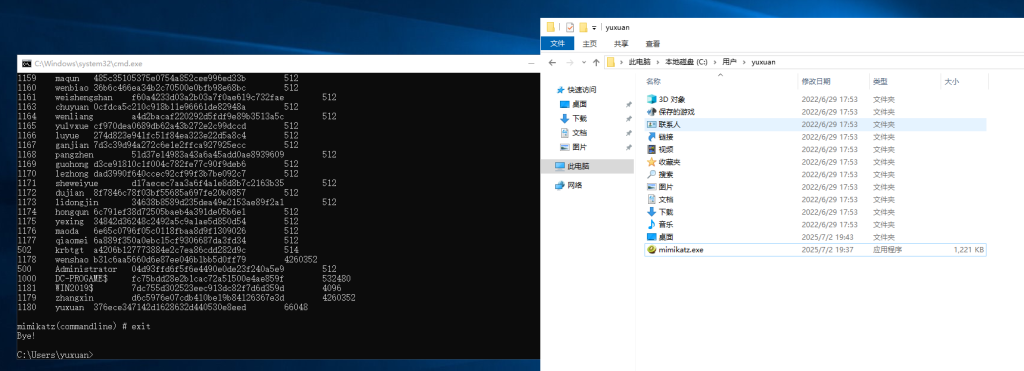Click the 2025/7/2 19:37 date of mimikatz.exe
Image resolution: width=1024 pixels, height=371 pixels.
[x=827, y=250]
